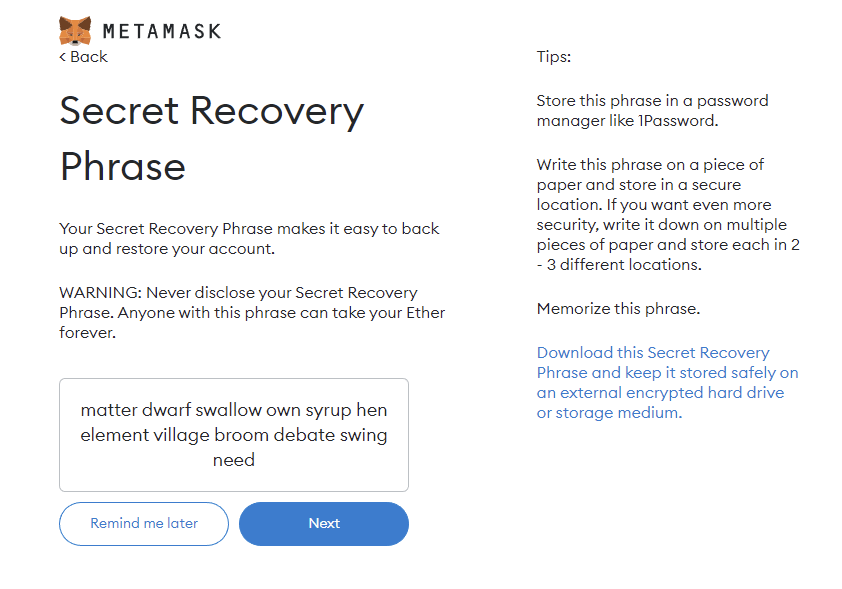Click the MetaMask fox logo
Screen dimensions: 842x589
(75, 31)
